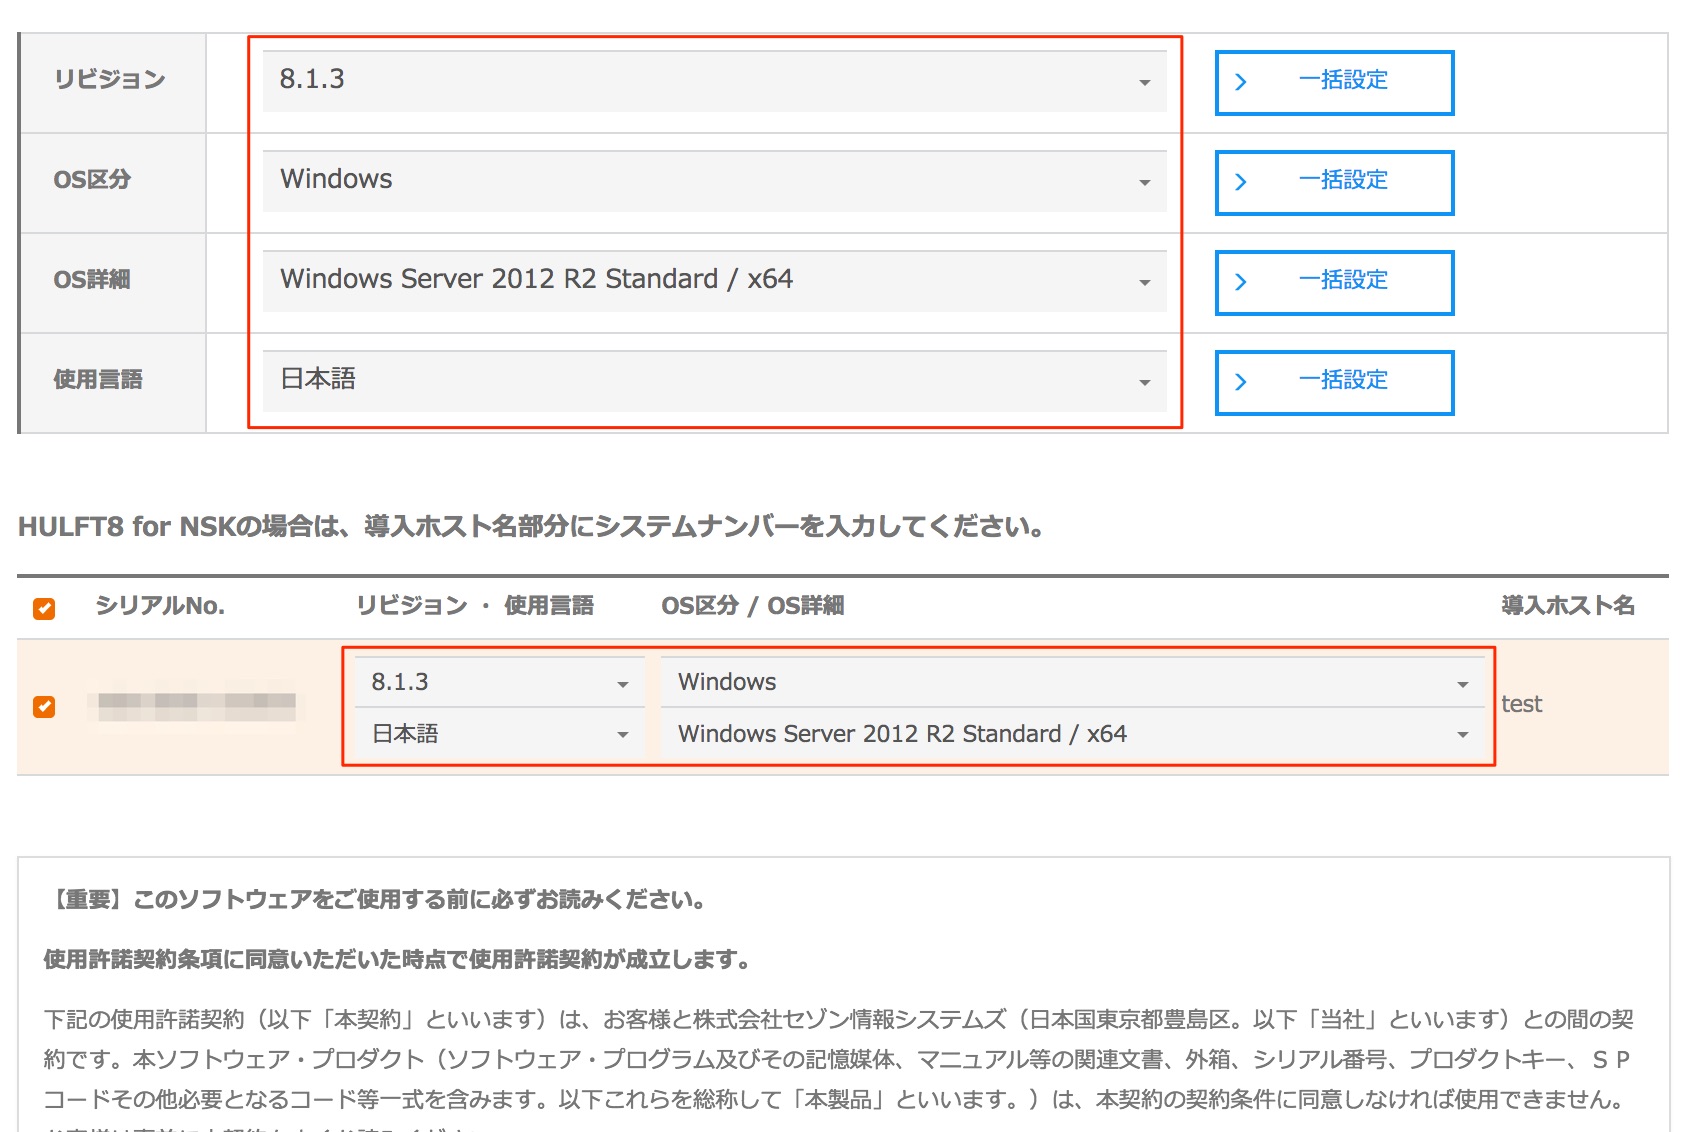
Task: Click the dropdown arrow on the 日本語 language field
Action: point(1146,381)
